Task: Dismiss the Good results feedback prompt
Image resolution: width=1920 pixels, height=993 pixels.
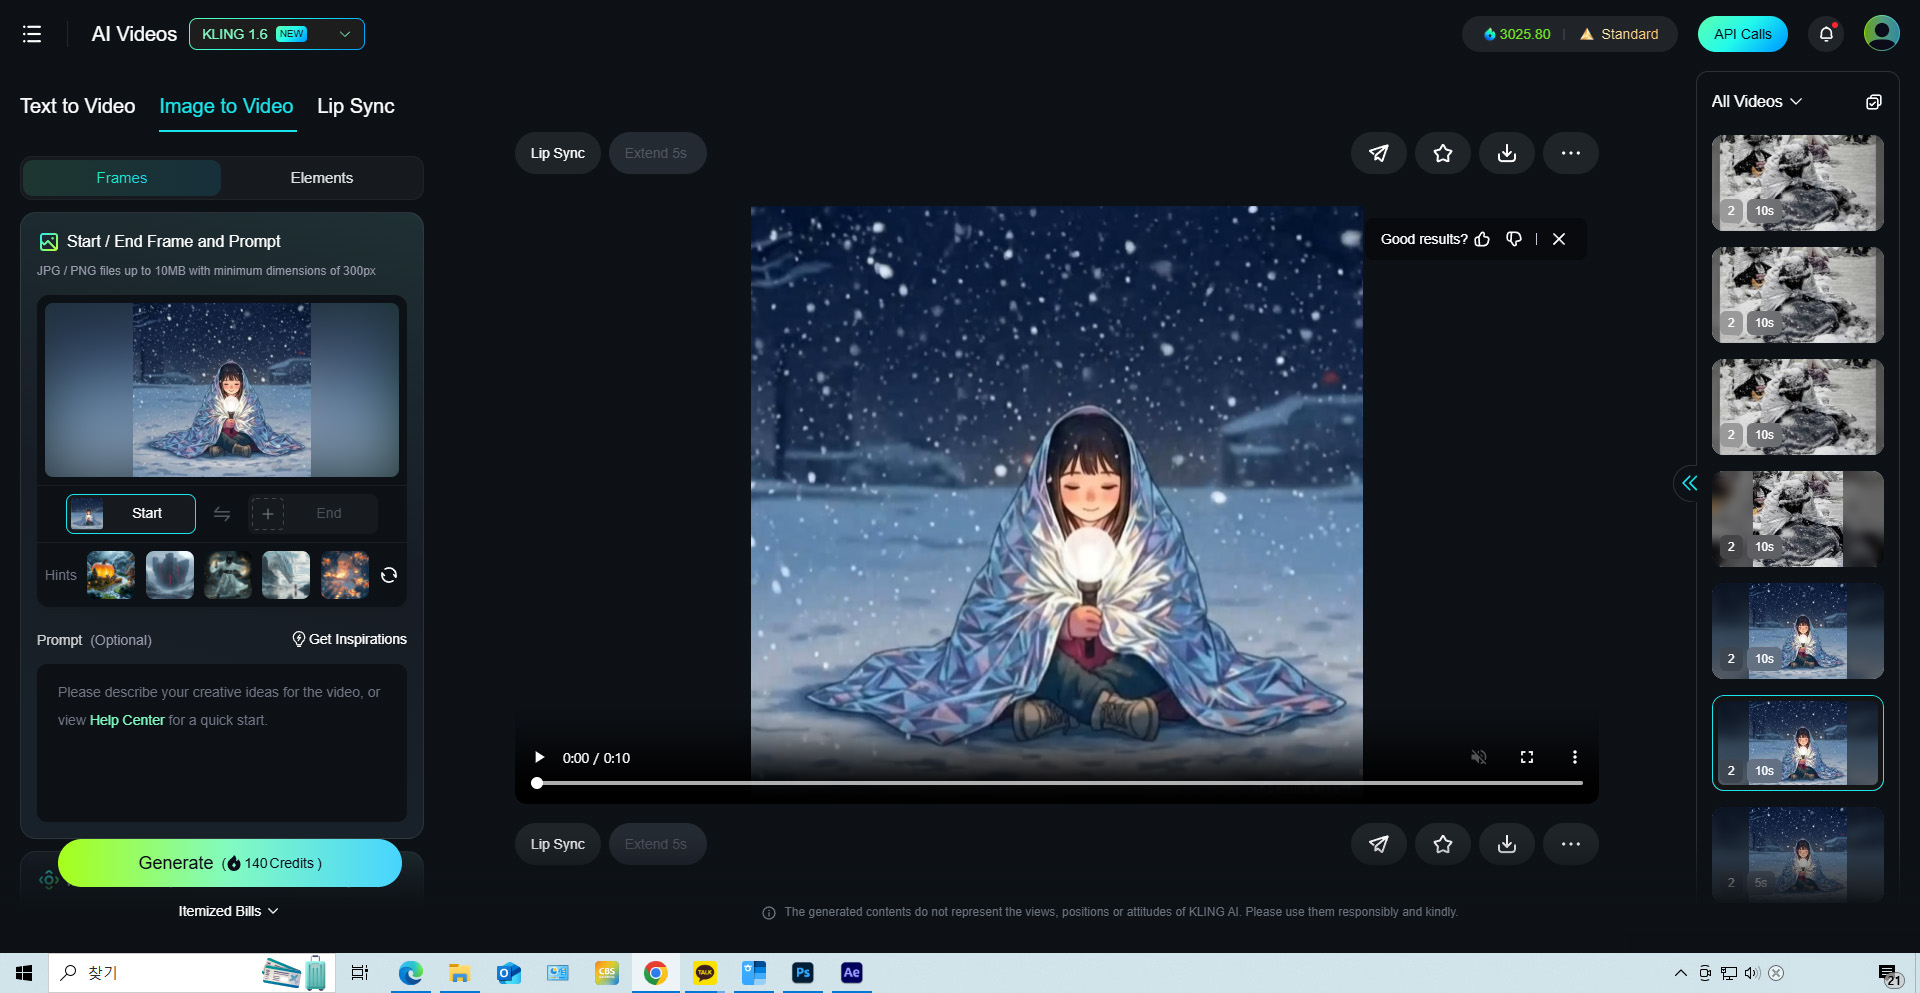Action: [x=1559, y=239]
